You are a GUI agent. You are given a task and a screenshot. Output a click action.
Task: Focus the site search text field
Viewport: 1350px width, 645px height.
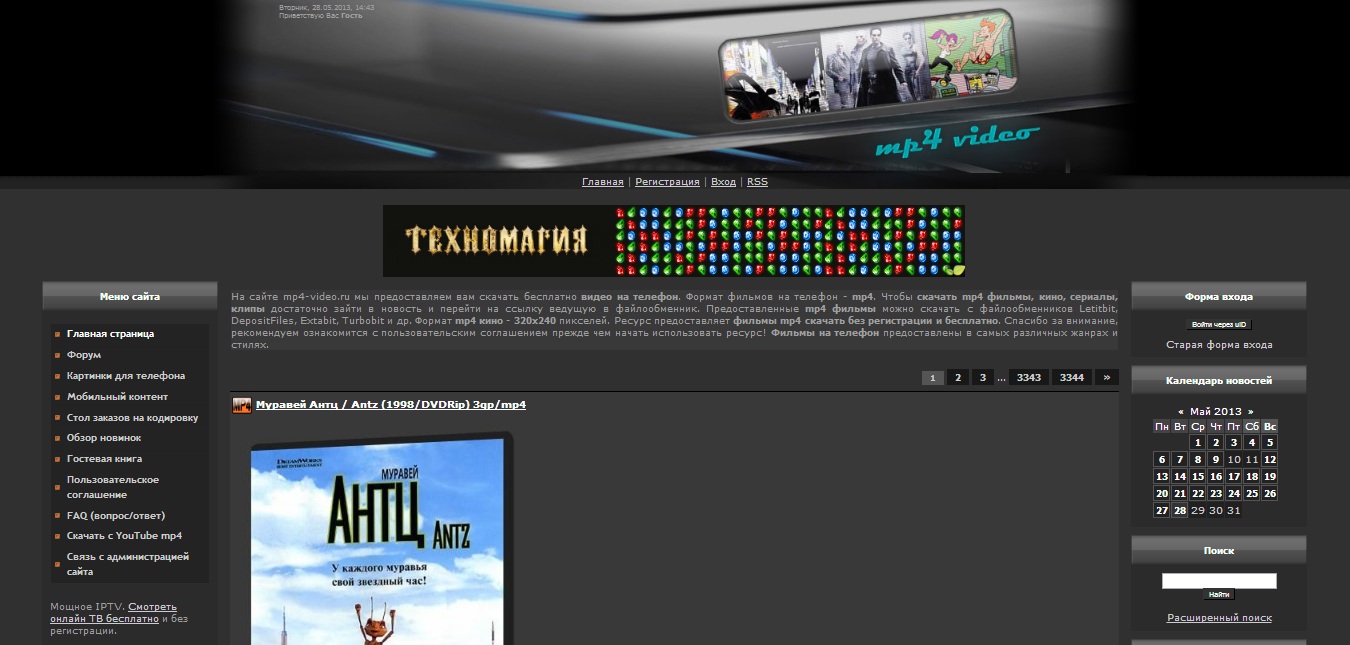click(1219, 581)
